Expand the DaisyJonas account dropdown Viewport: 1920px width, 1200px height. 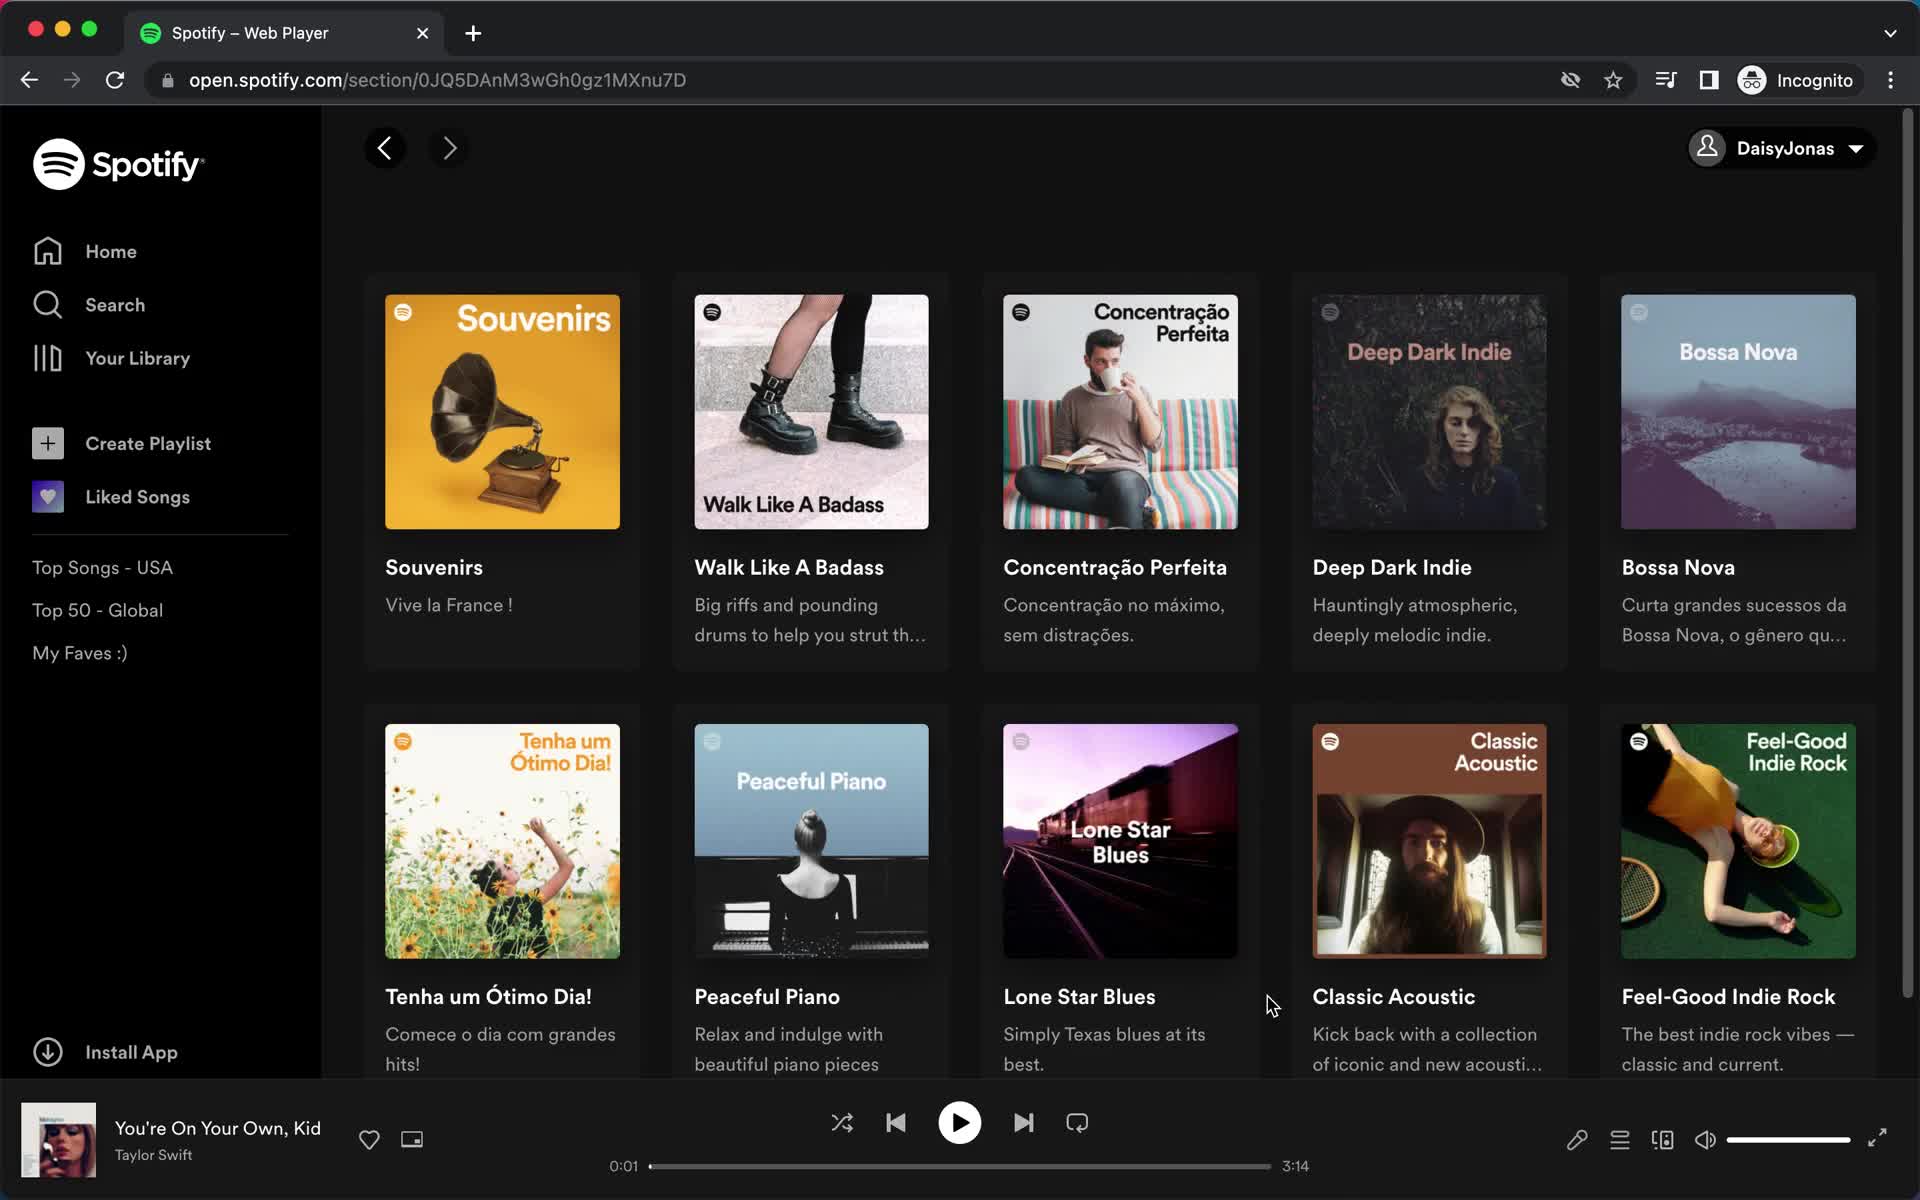point(1856,148)
